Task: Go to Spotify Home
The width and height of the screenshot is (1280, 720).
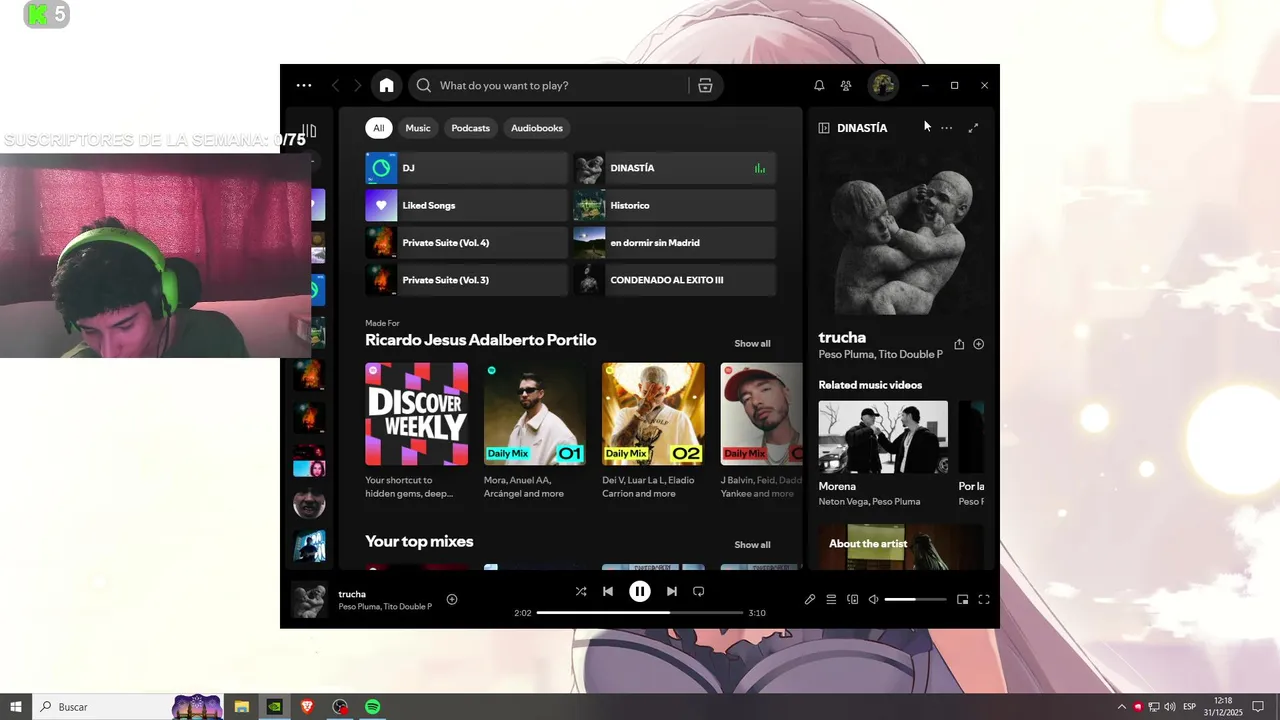Action: 386,86
